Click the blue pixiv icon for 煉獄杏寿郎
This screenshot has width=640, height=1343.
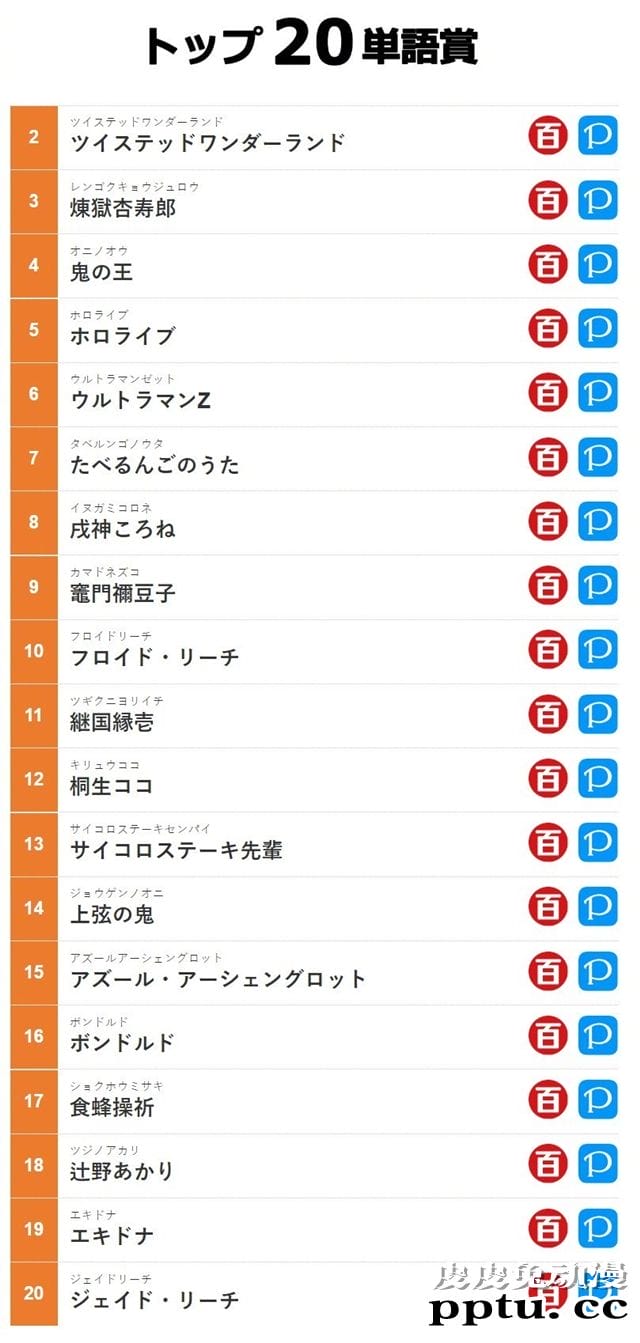pos(598,201)
